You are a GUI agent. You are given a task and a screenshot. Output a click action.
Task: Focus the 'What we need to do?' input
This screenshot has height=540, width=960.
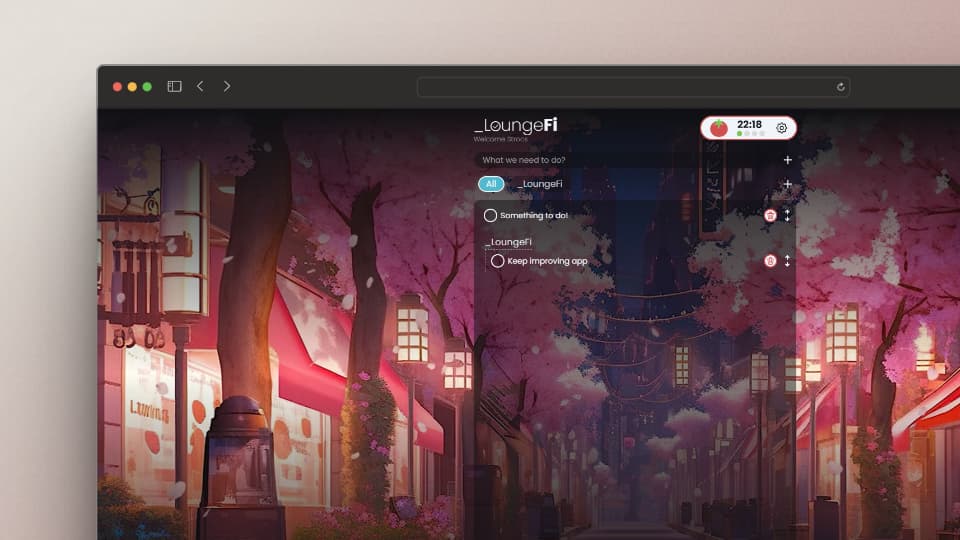tap(628, 160)
